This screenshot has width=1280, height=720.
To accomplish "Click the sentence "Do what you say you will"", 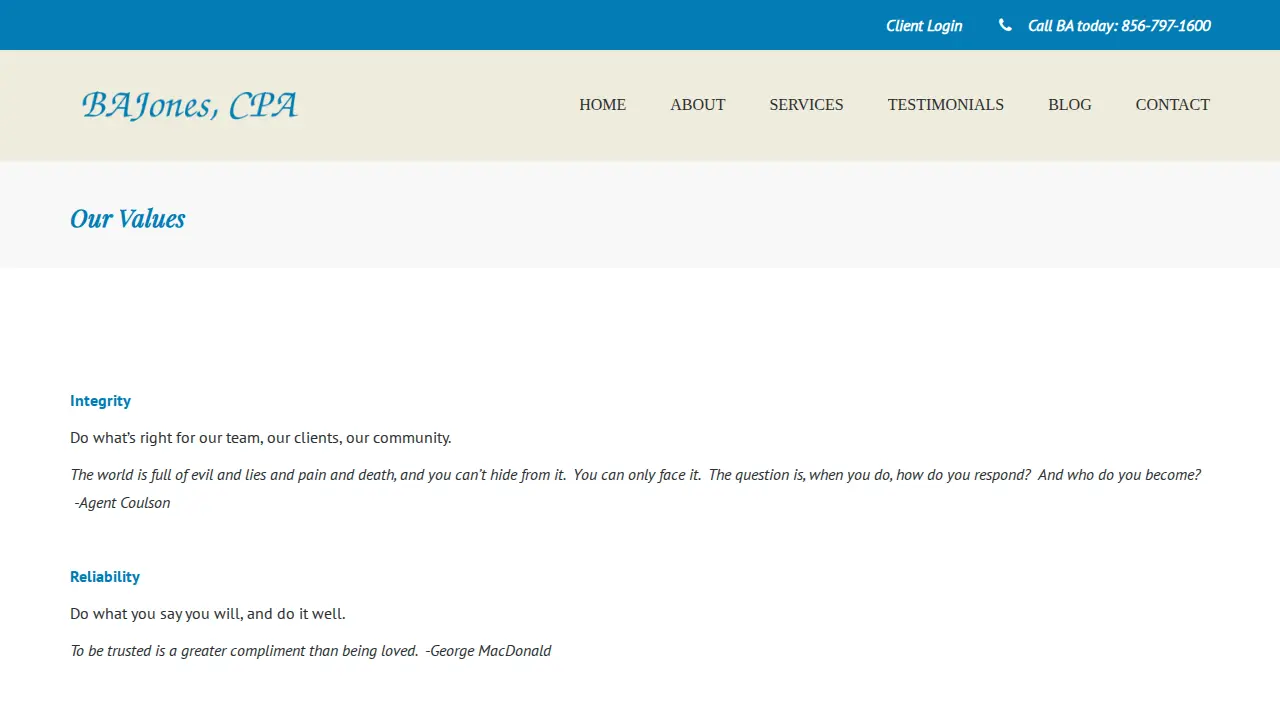I will coord(156,613).
